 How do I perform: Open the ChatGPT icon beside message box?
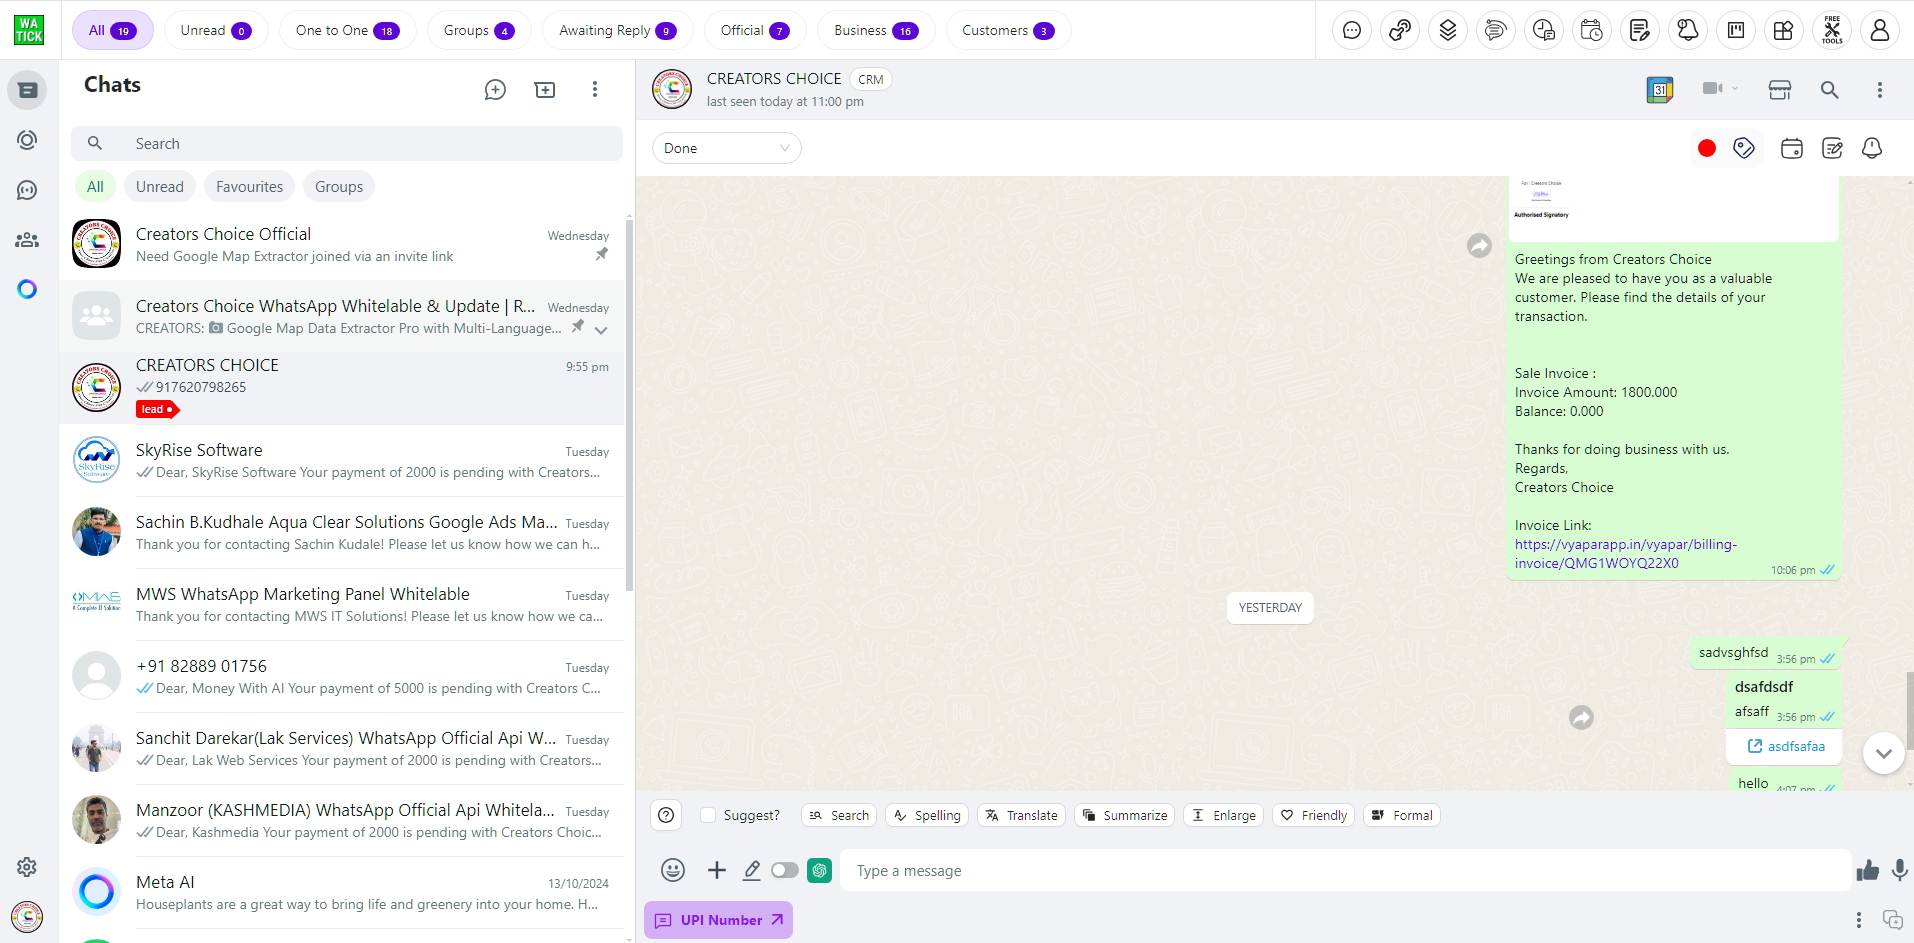pyautogui.click(x=820, y=870)
